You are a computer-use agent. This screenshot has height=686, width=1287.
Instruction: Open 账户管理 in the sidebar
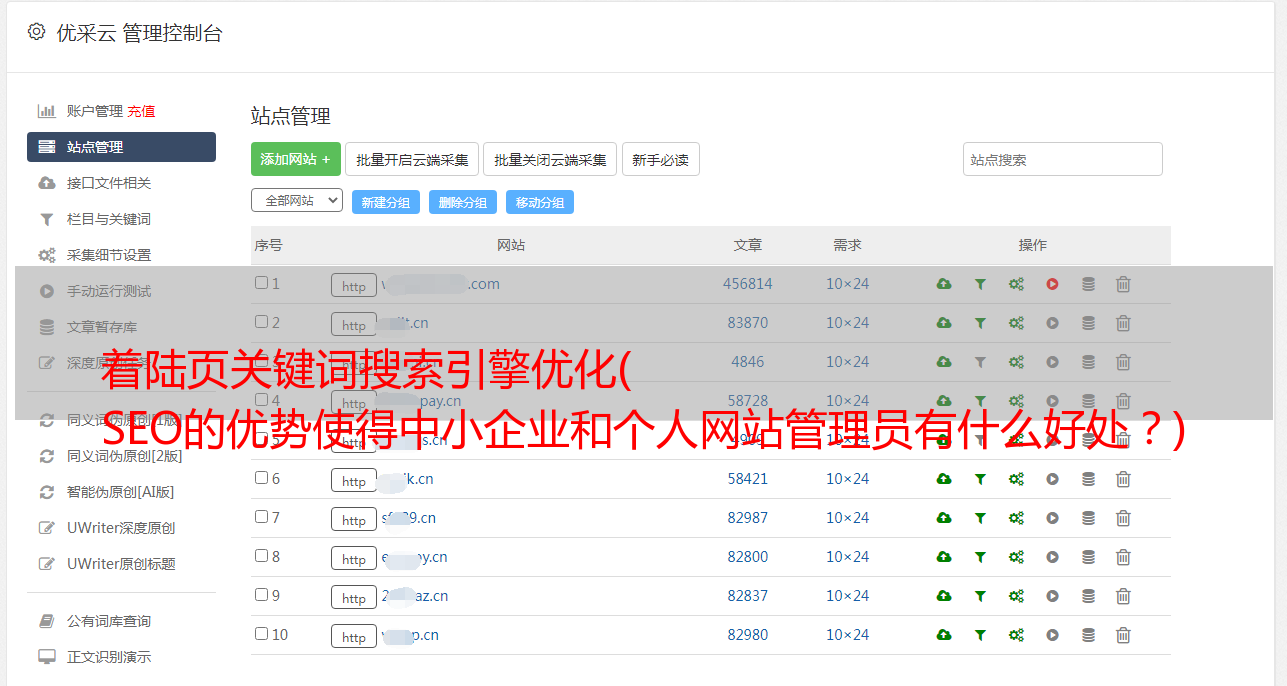point(94,111)
